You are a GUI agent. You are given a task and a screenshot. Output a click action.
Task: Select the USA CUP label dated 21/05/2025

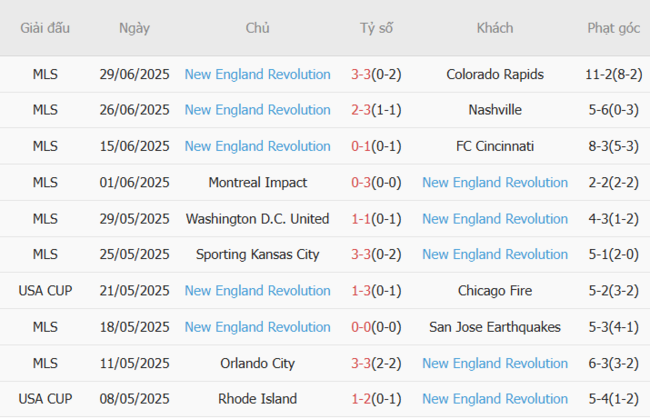pyautogui.click(x=45, y=290)
